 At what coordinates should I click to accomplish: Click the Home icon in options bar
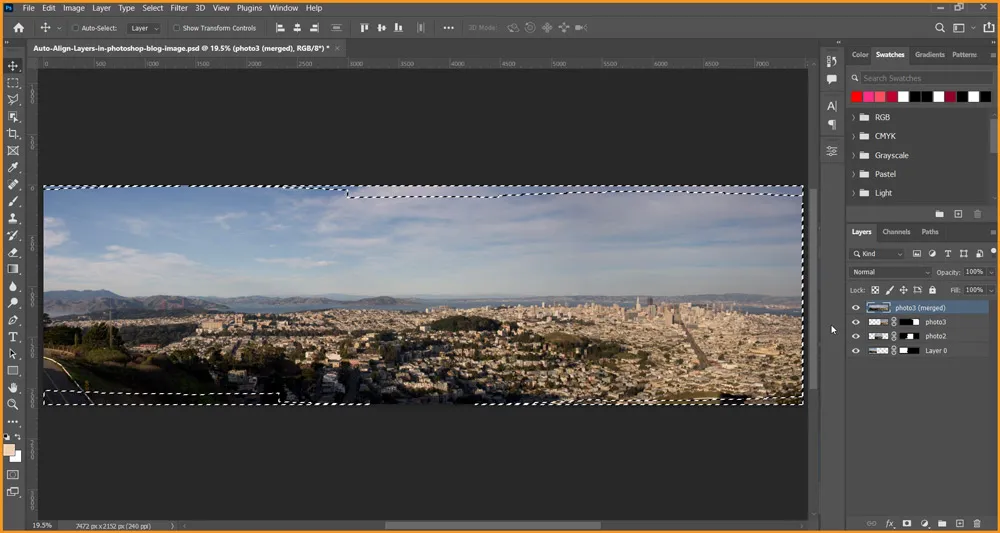18,28
